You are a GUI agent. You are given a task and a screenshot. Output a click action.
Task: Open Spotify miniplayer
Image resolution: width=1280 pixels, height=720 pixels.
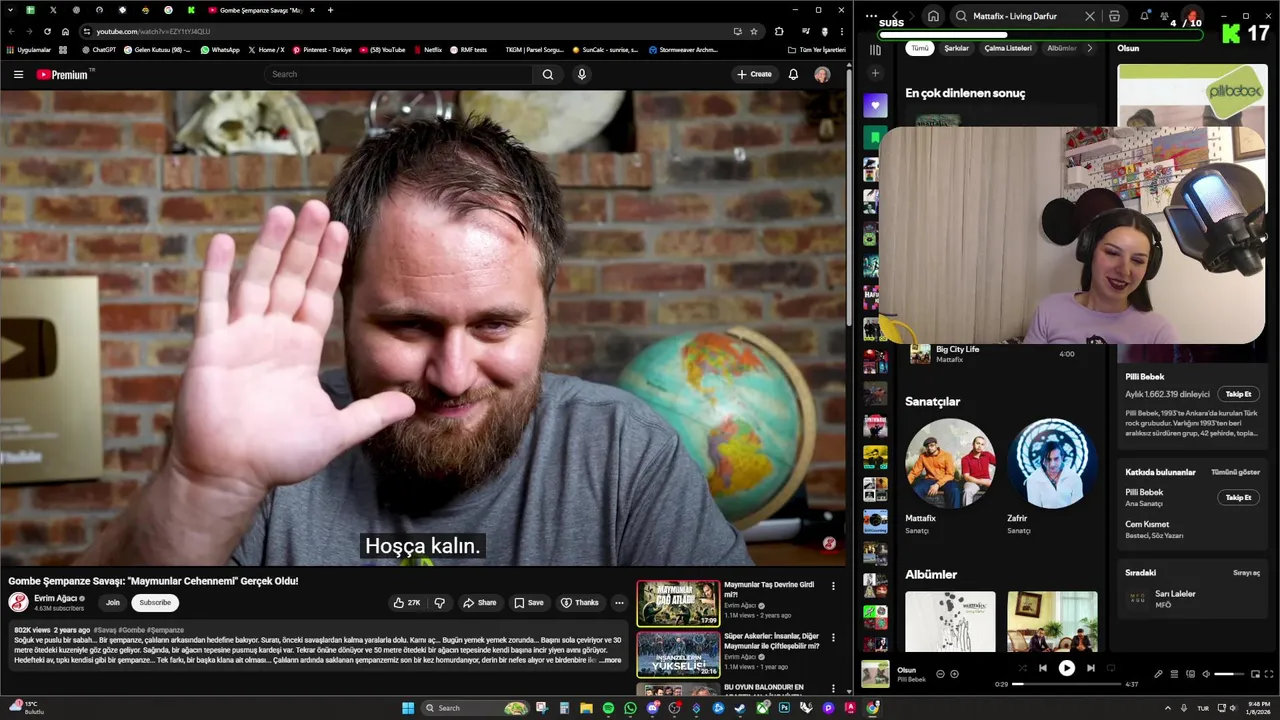click(1254, 674)
